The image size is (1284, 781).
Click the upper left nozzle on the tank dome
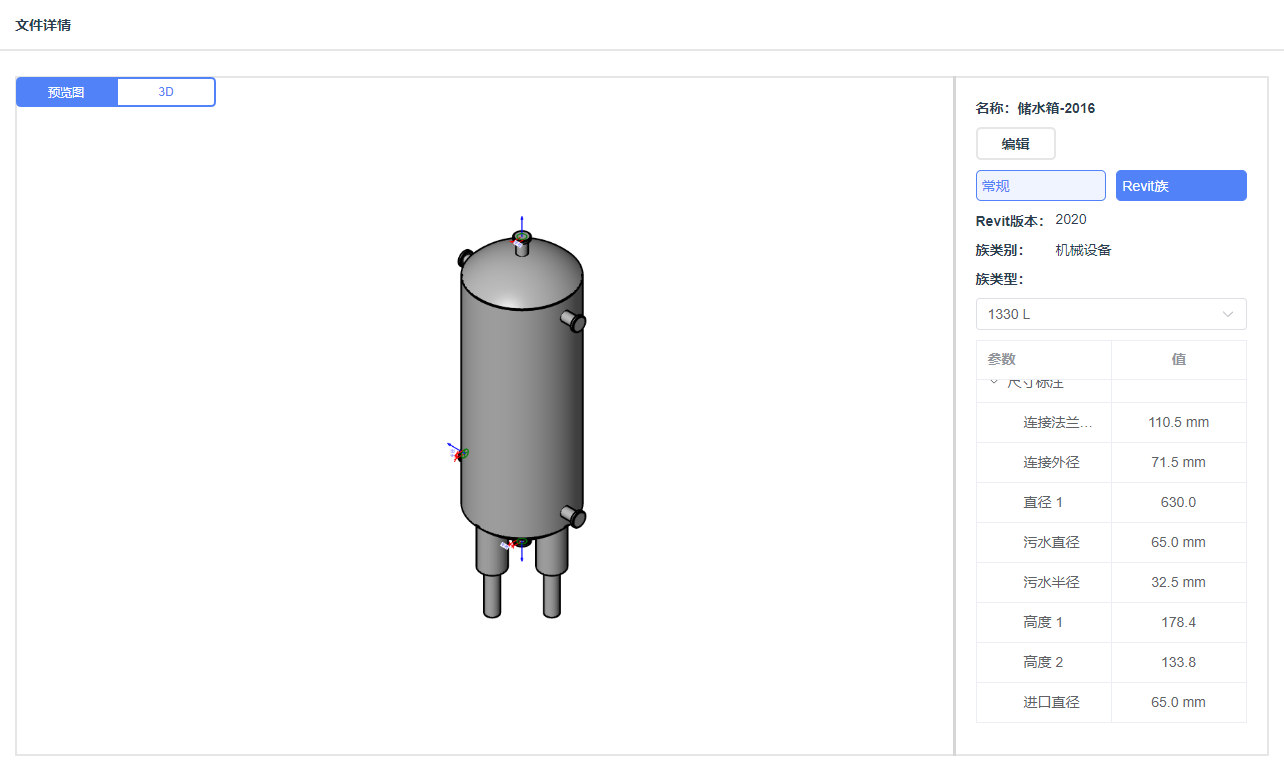click(x=465, y=258)
